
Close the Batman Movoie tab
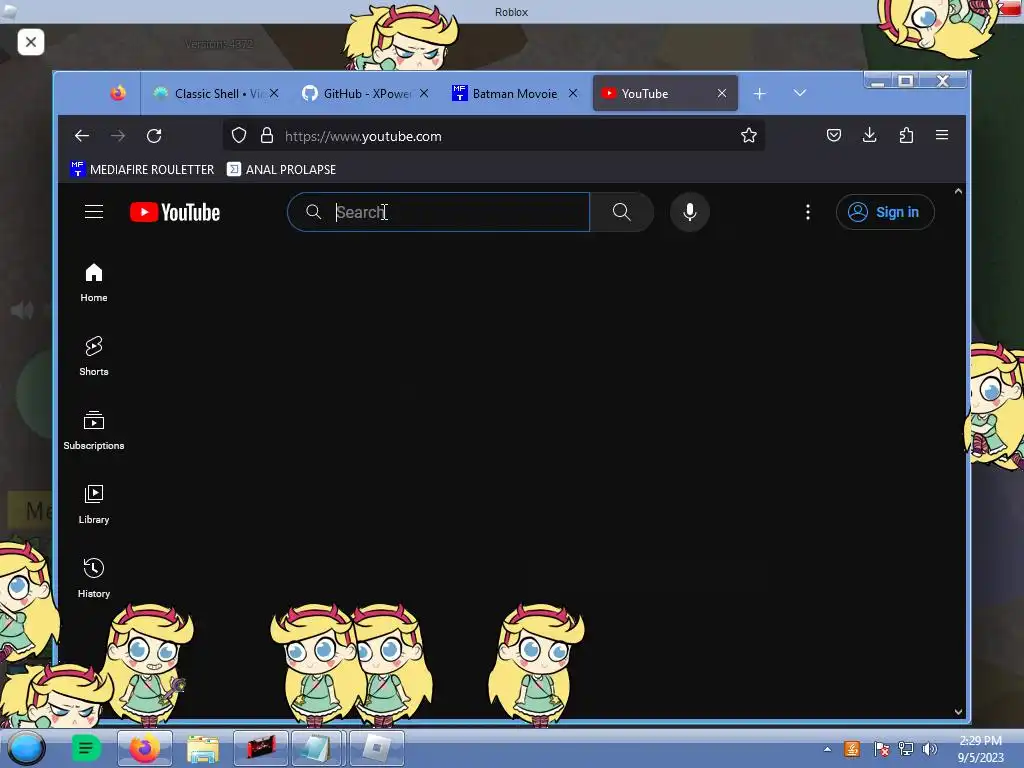click(573, 93)
